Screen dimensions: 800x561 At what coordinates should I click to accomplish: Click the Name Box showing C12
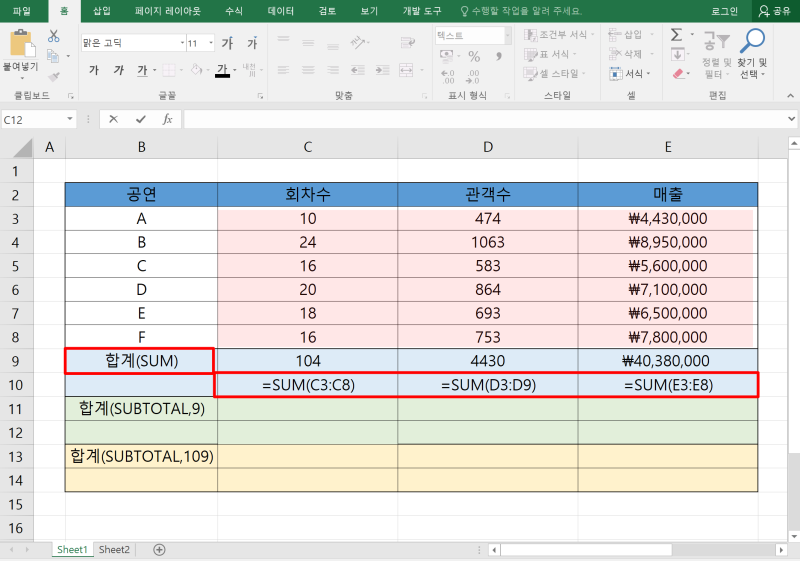pyautogui.click(x=38, y=119)
